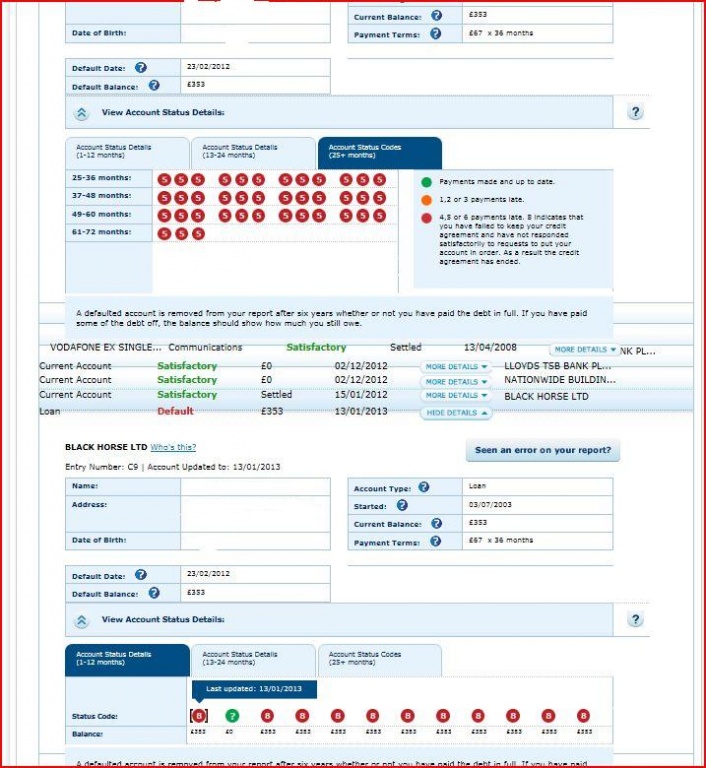Image resolution: width=706 pixels, height=768 pixels.
Task: Expand More Details for the Lloyds TSB account
Action: (x=457, y=367)
